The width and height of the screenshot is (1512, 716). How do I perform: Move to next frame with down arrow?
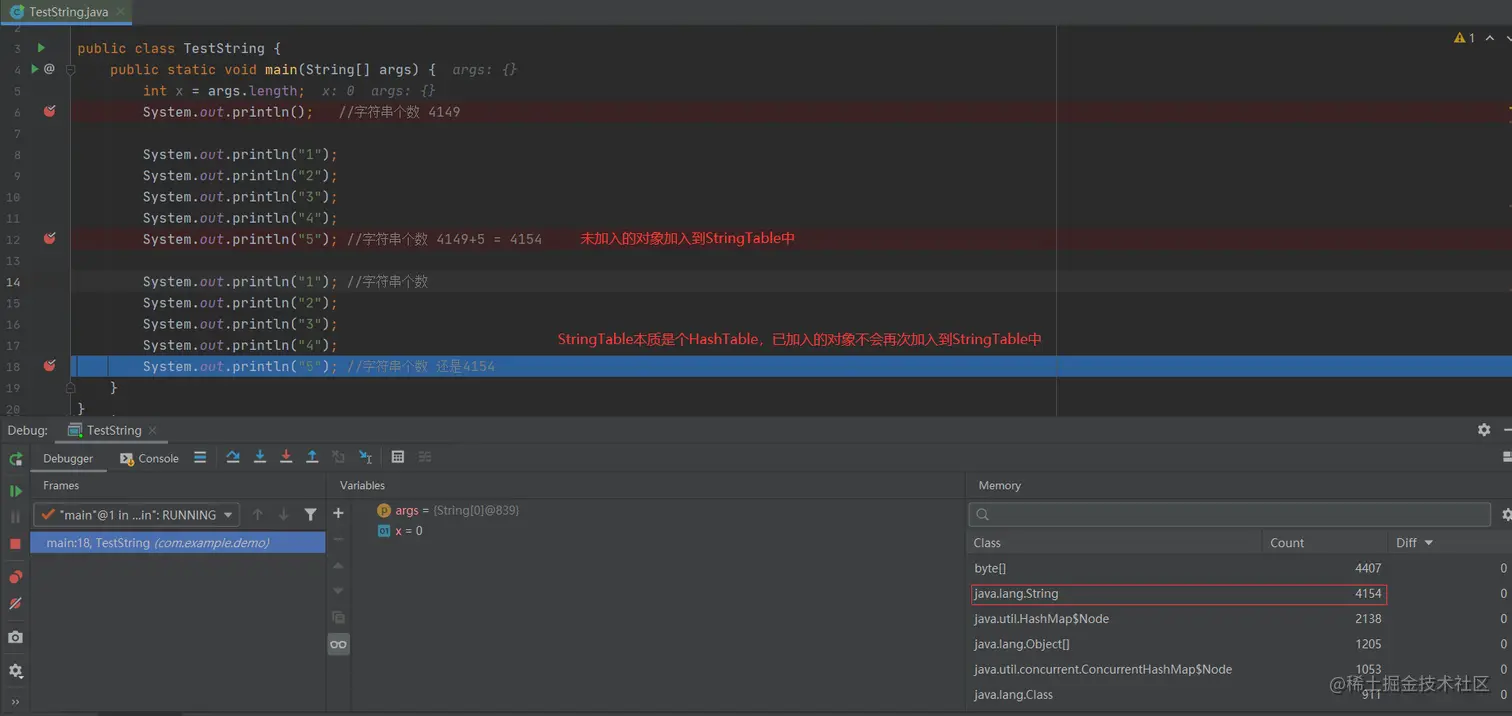click(x=284, y=514)
